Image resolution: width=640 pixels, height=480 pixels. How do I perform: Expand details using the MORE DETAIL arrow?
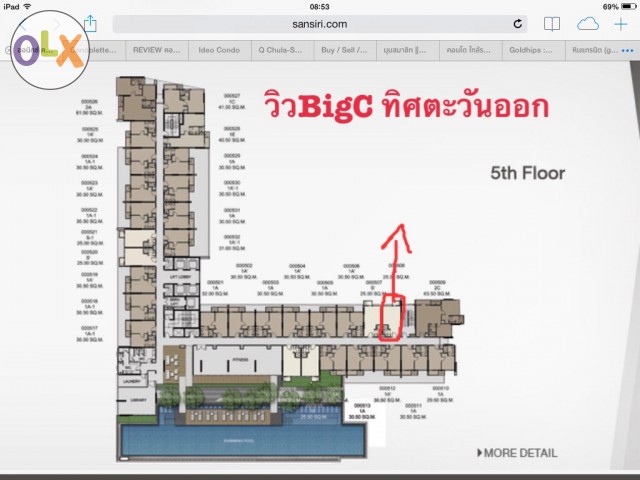click(481, 453)
